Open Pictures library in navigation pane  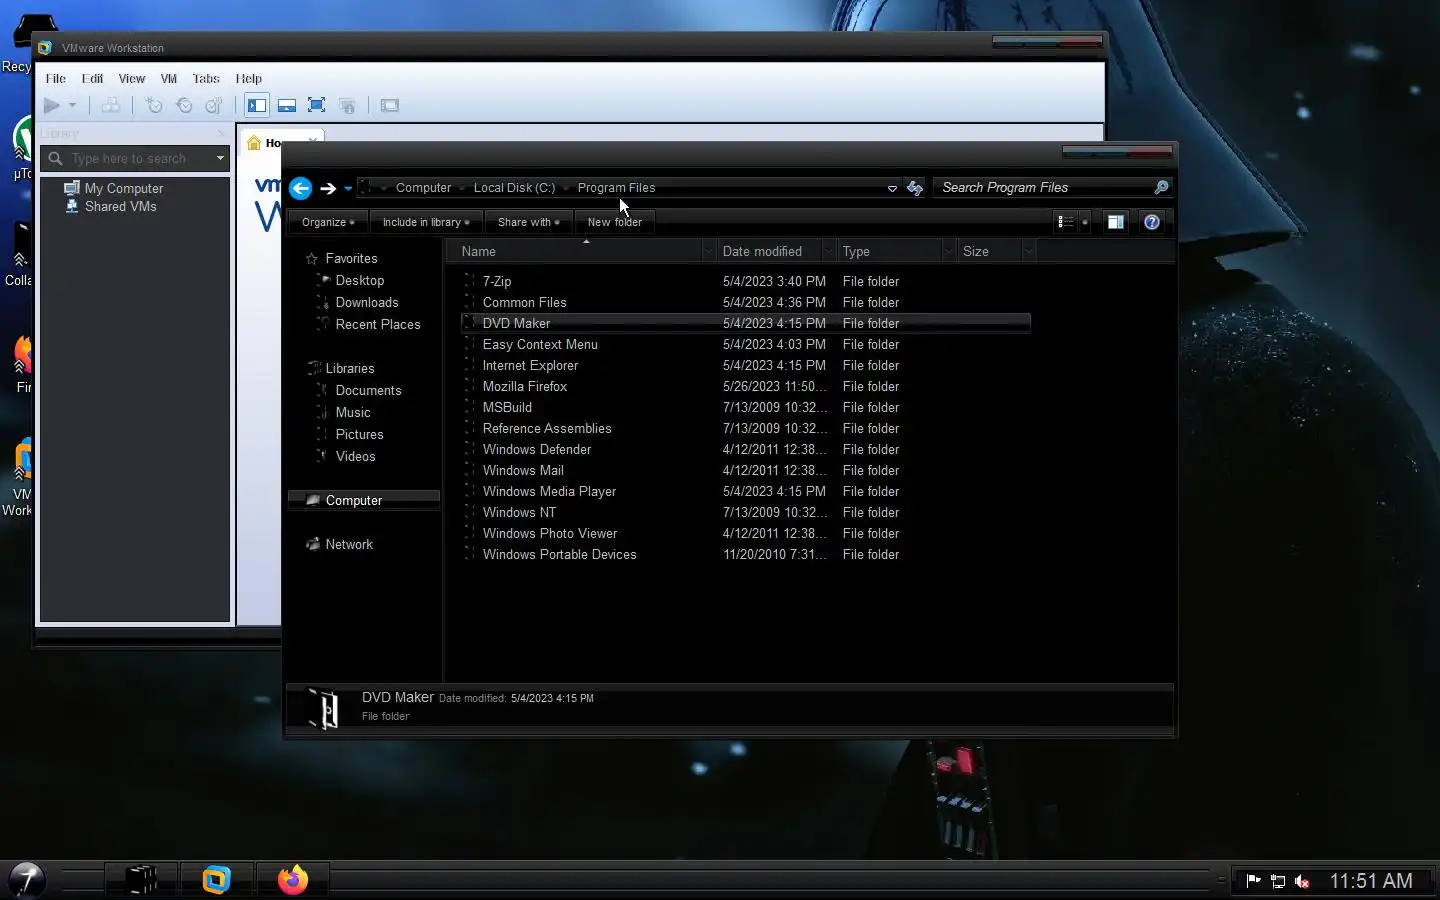pos(359,435)
